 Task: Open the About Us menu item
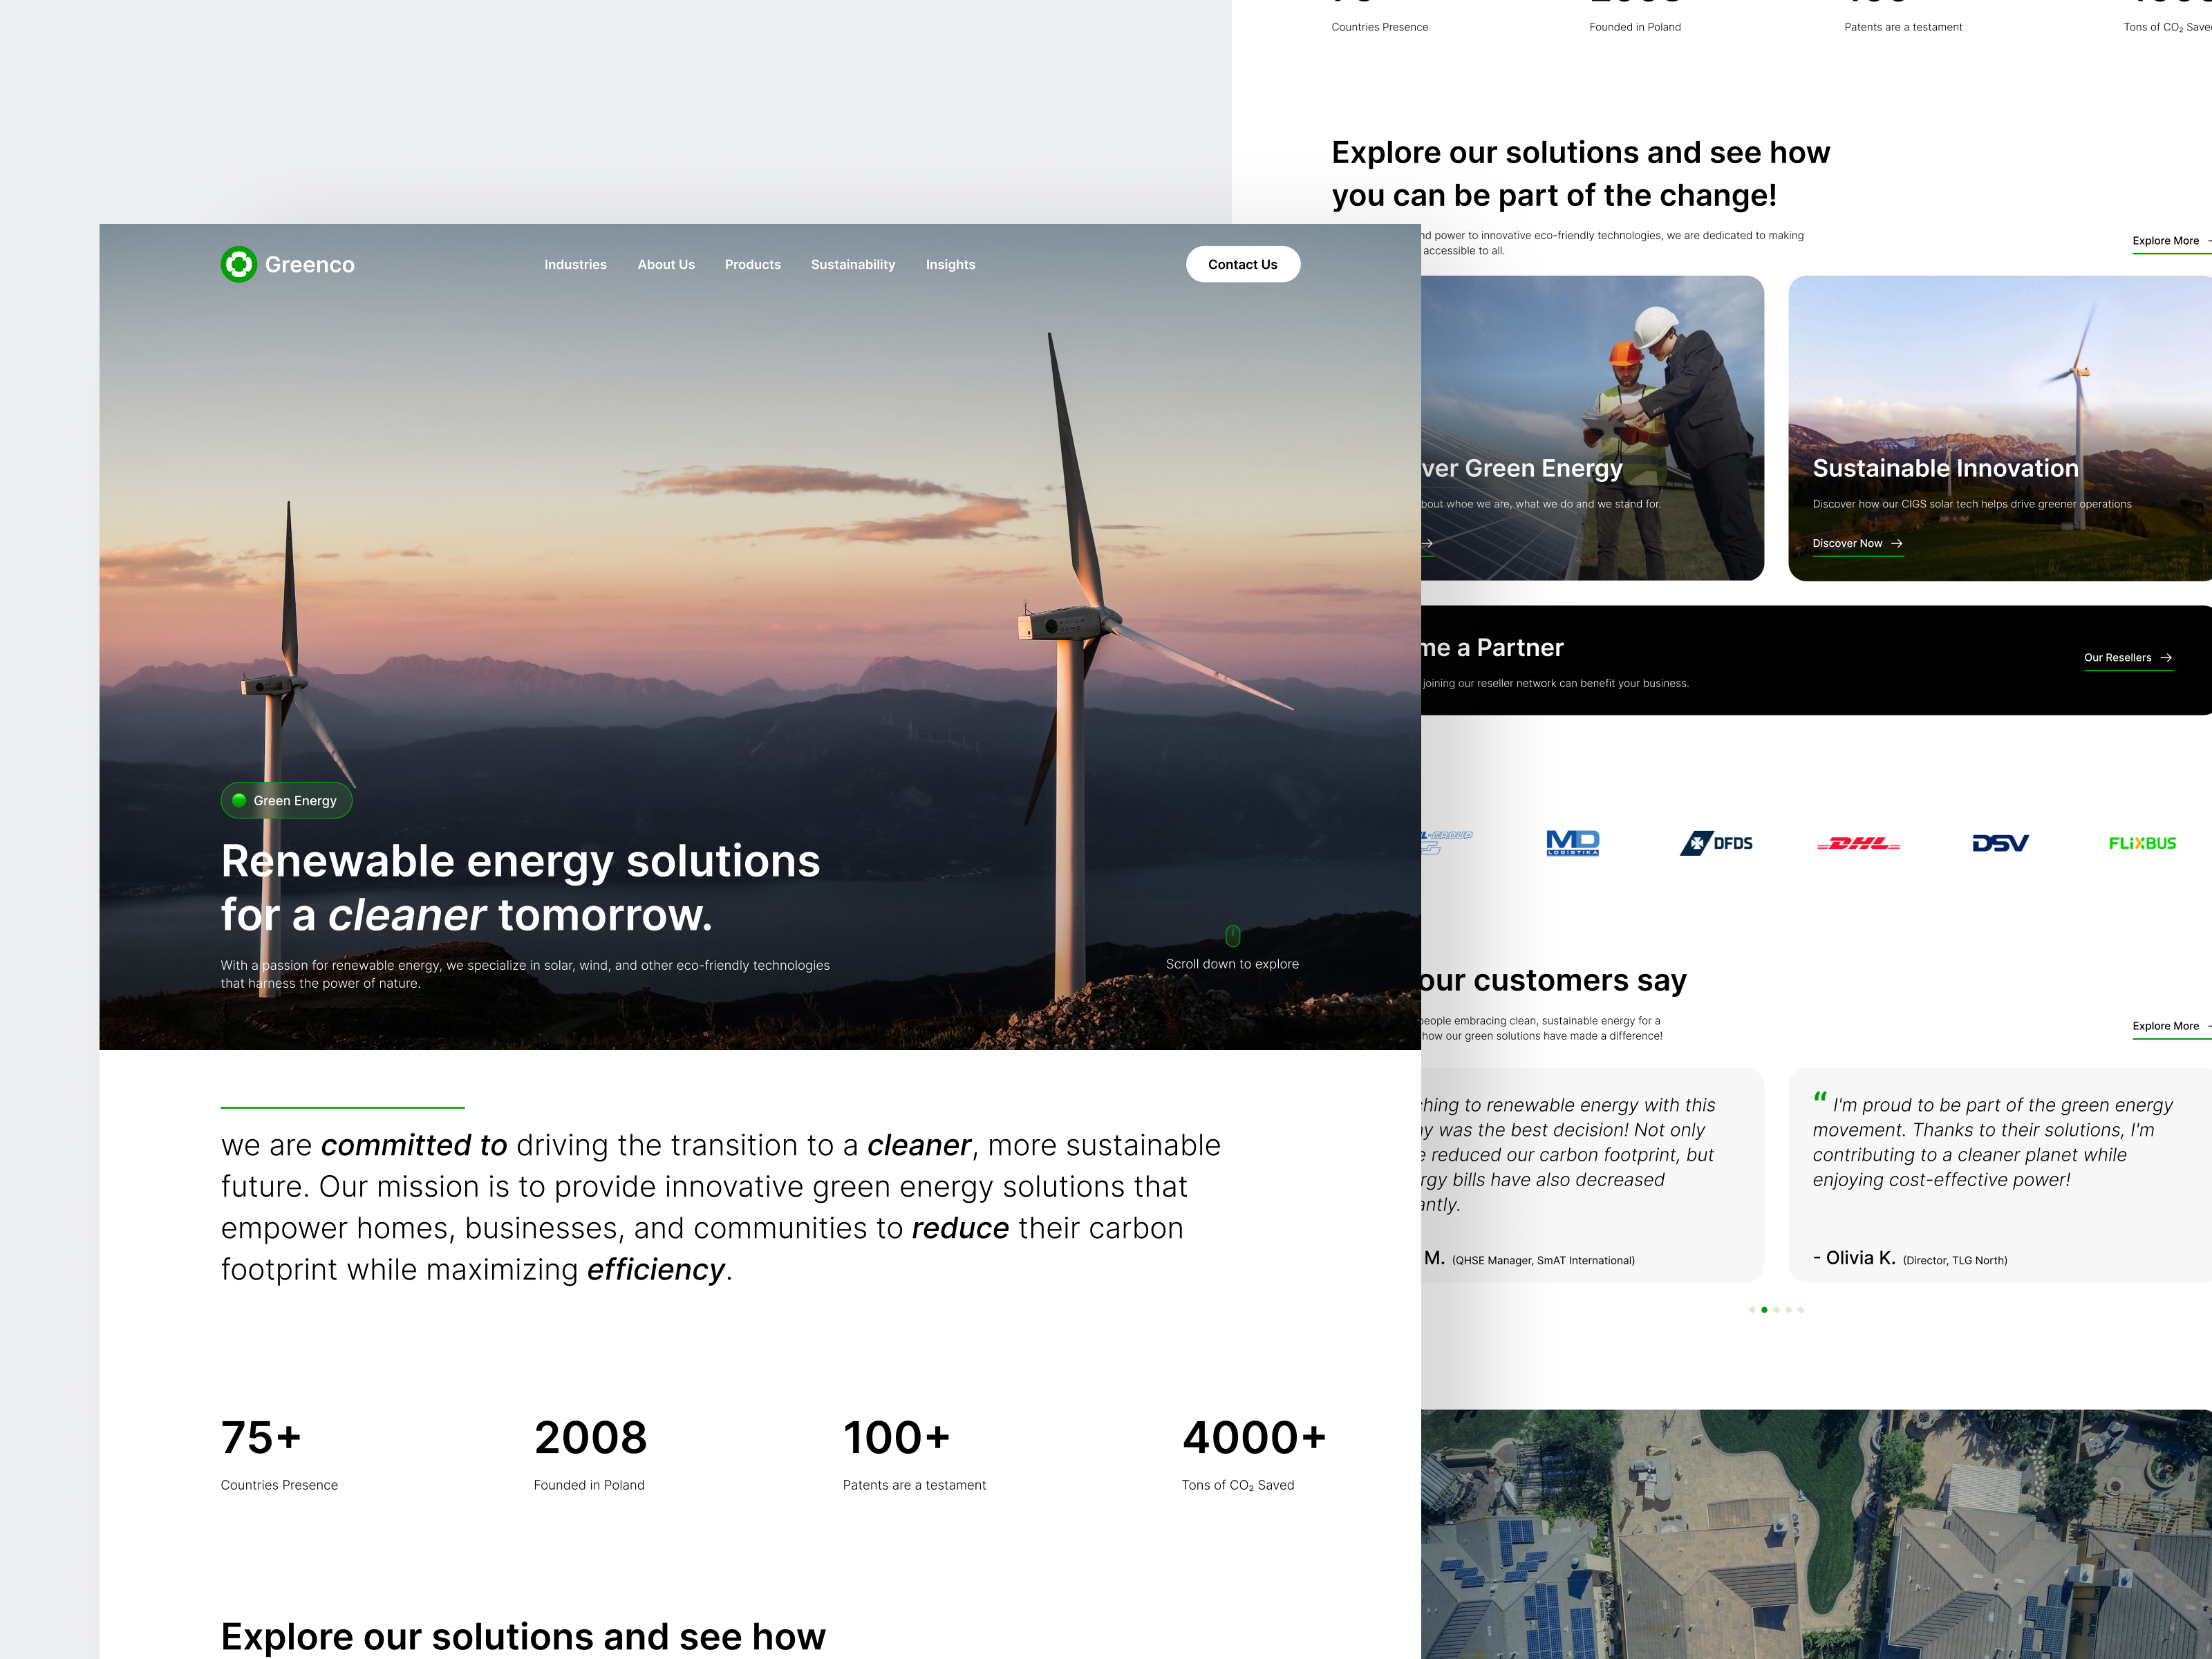[x=666, y=264]
